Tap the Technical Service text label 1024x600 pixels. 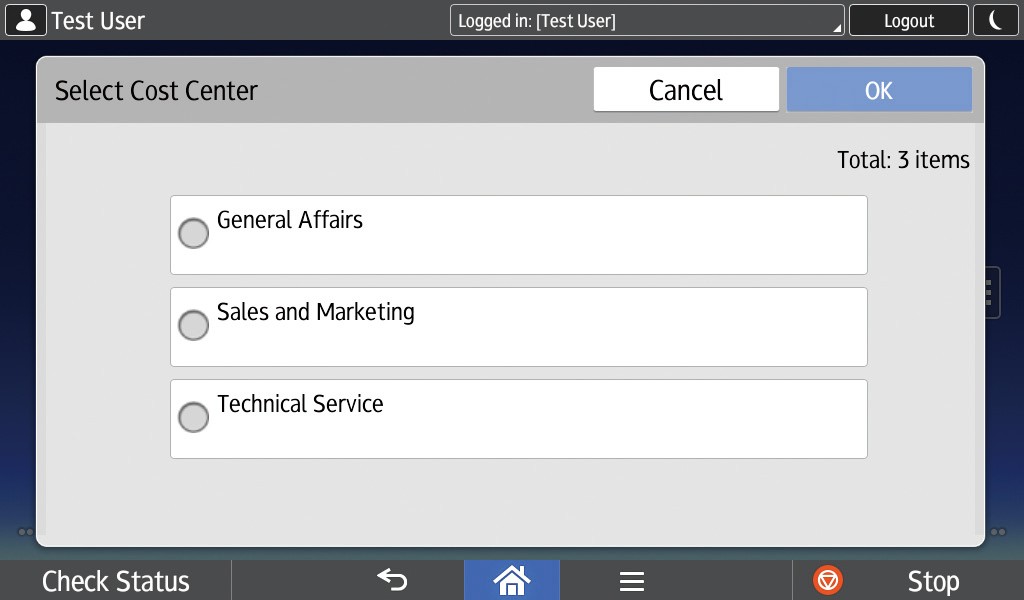[x=300, y=404]
